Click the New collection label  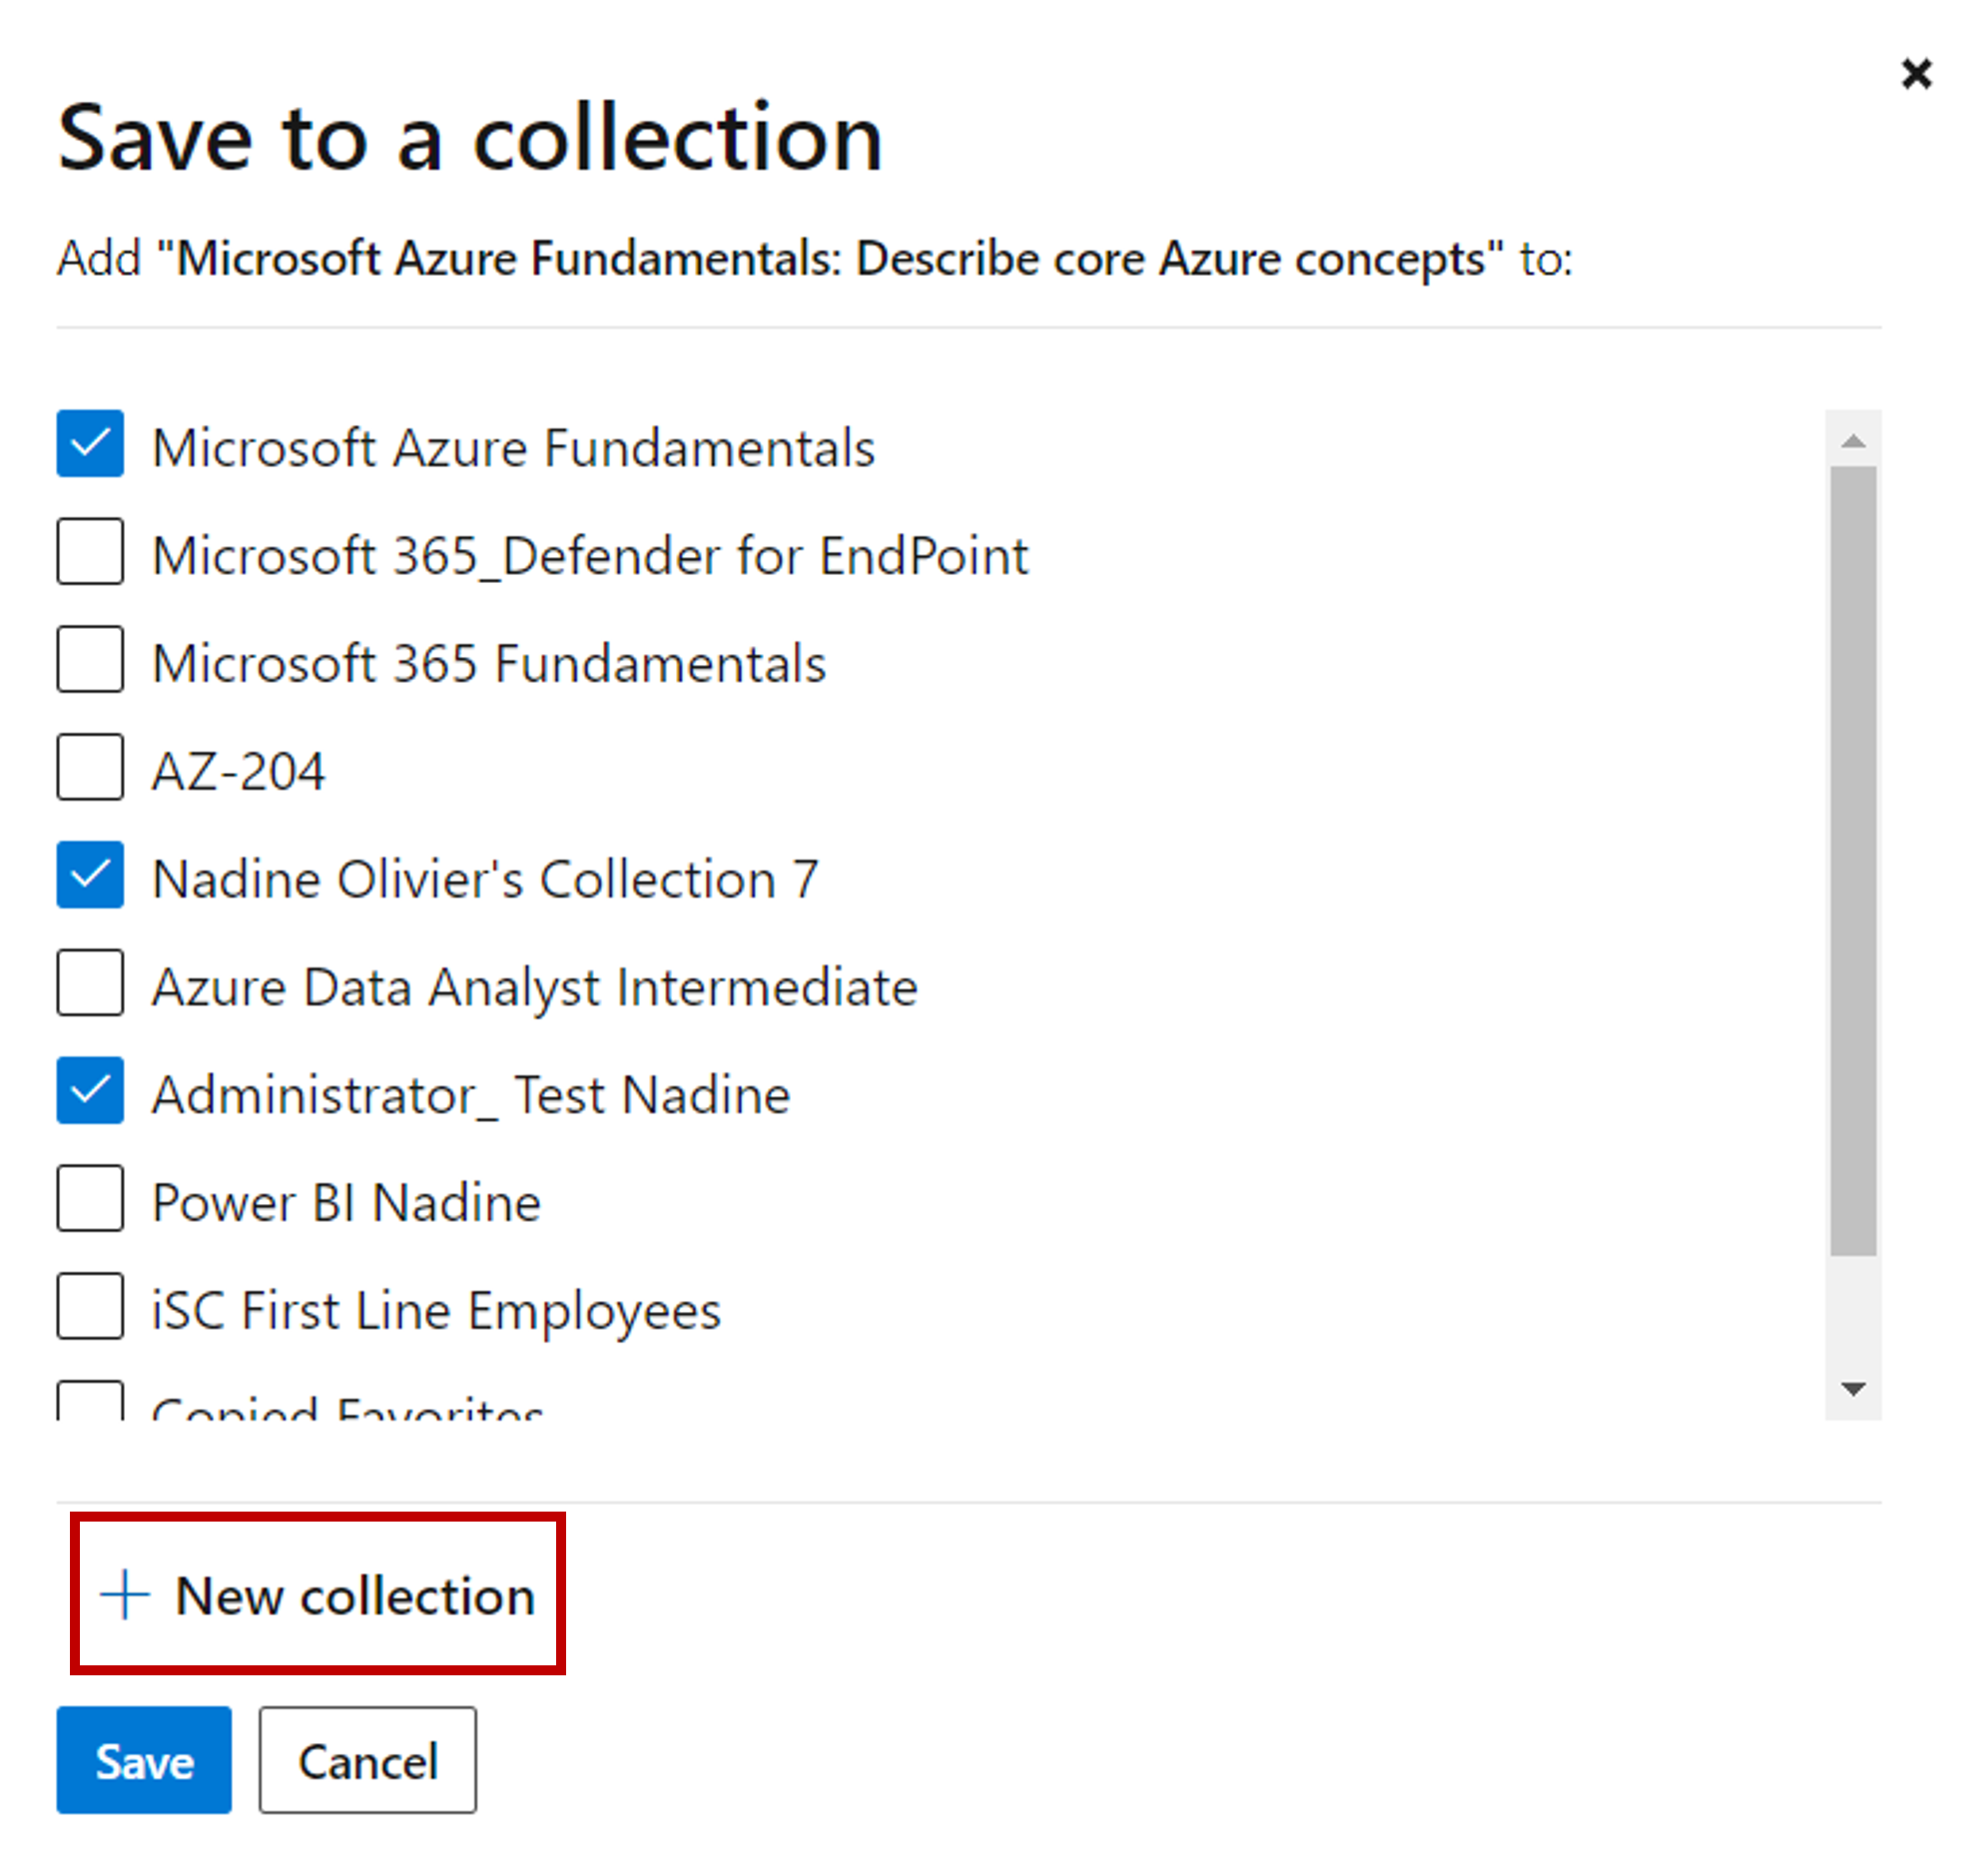pyautogui.click(x=355, y=1596)
